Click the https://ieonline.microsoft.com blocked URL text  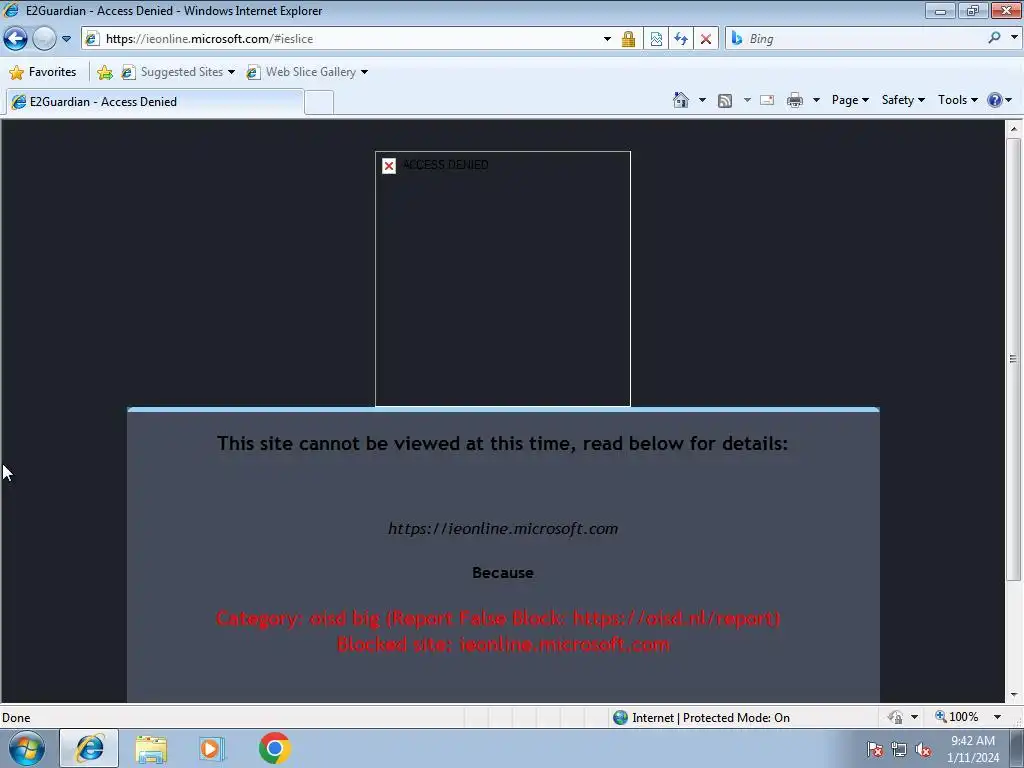pos(503,528)
